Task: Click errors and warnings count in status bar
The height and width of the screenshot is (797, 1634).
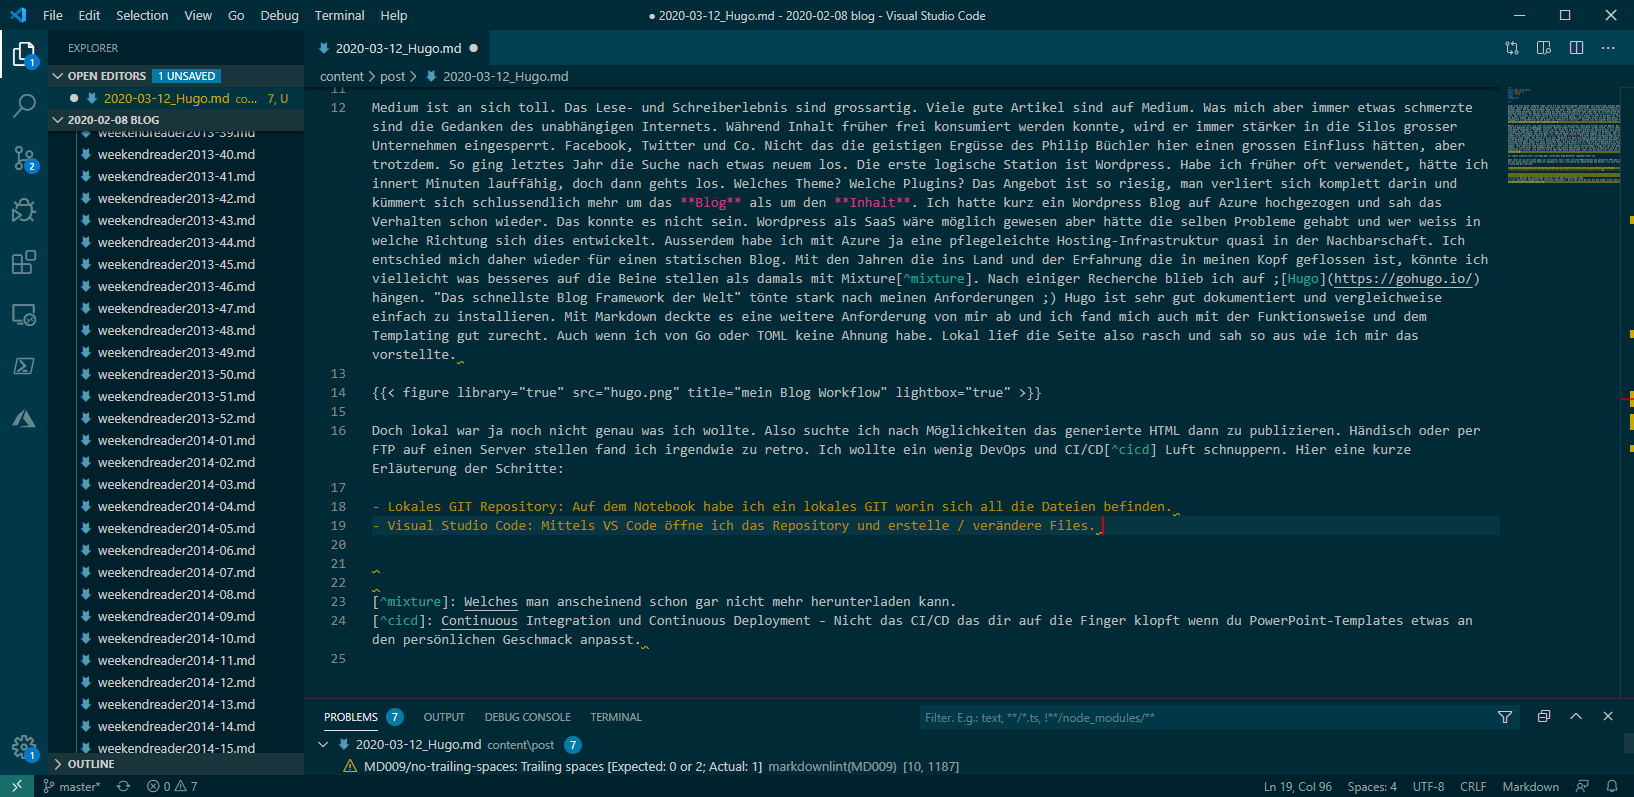Action: click(x=172, y=786)
